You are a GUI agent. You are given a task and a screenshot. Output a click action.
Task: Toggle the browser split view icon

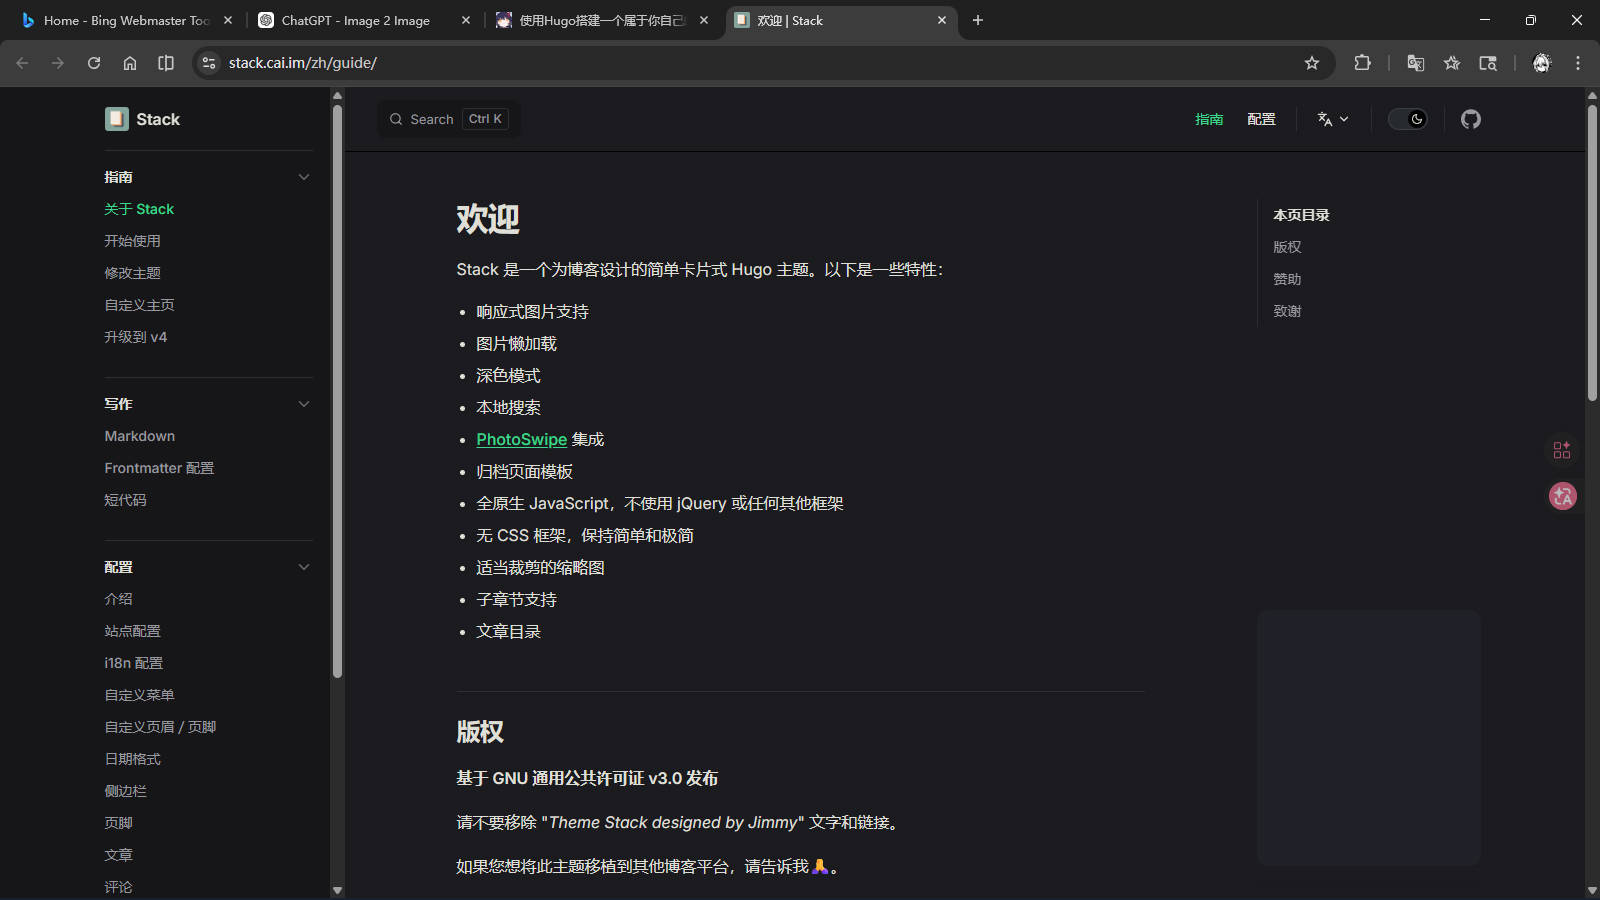click(x=166, y=63)
